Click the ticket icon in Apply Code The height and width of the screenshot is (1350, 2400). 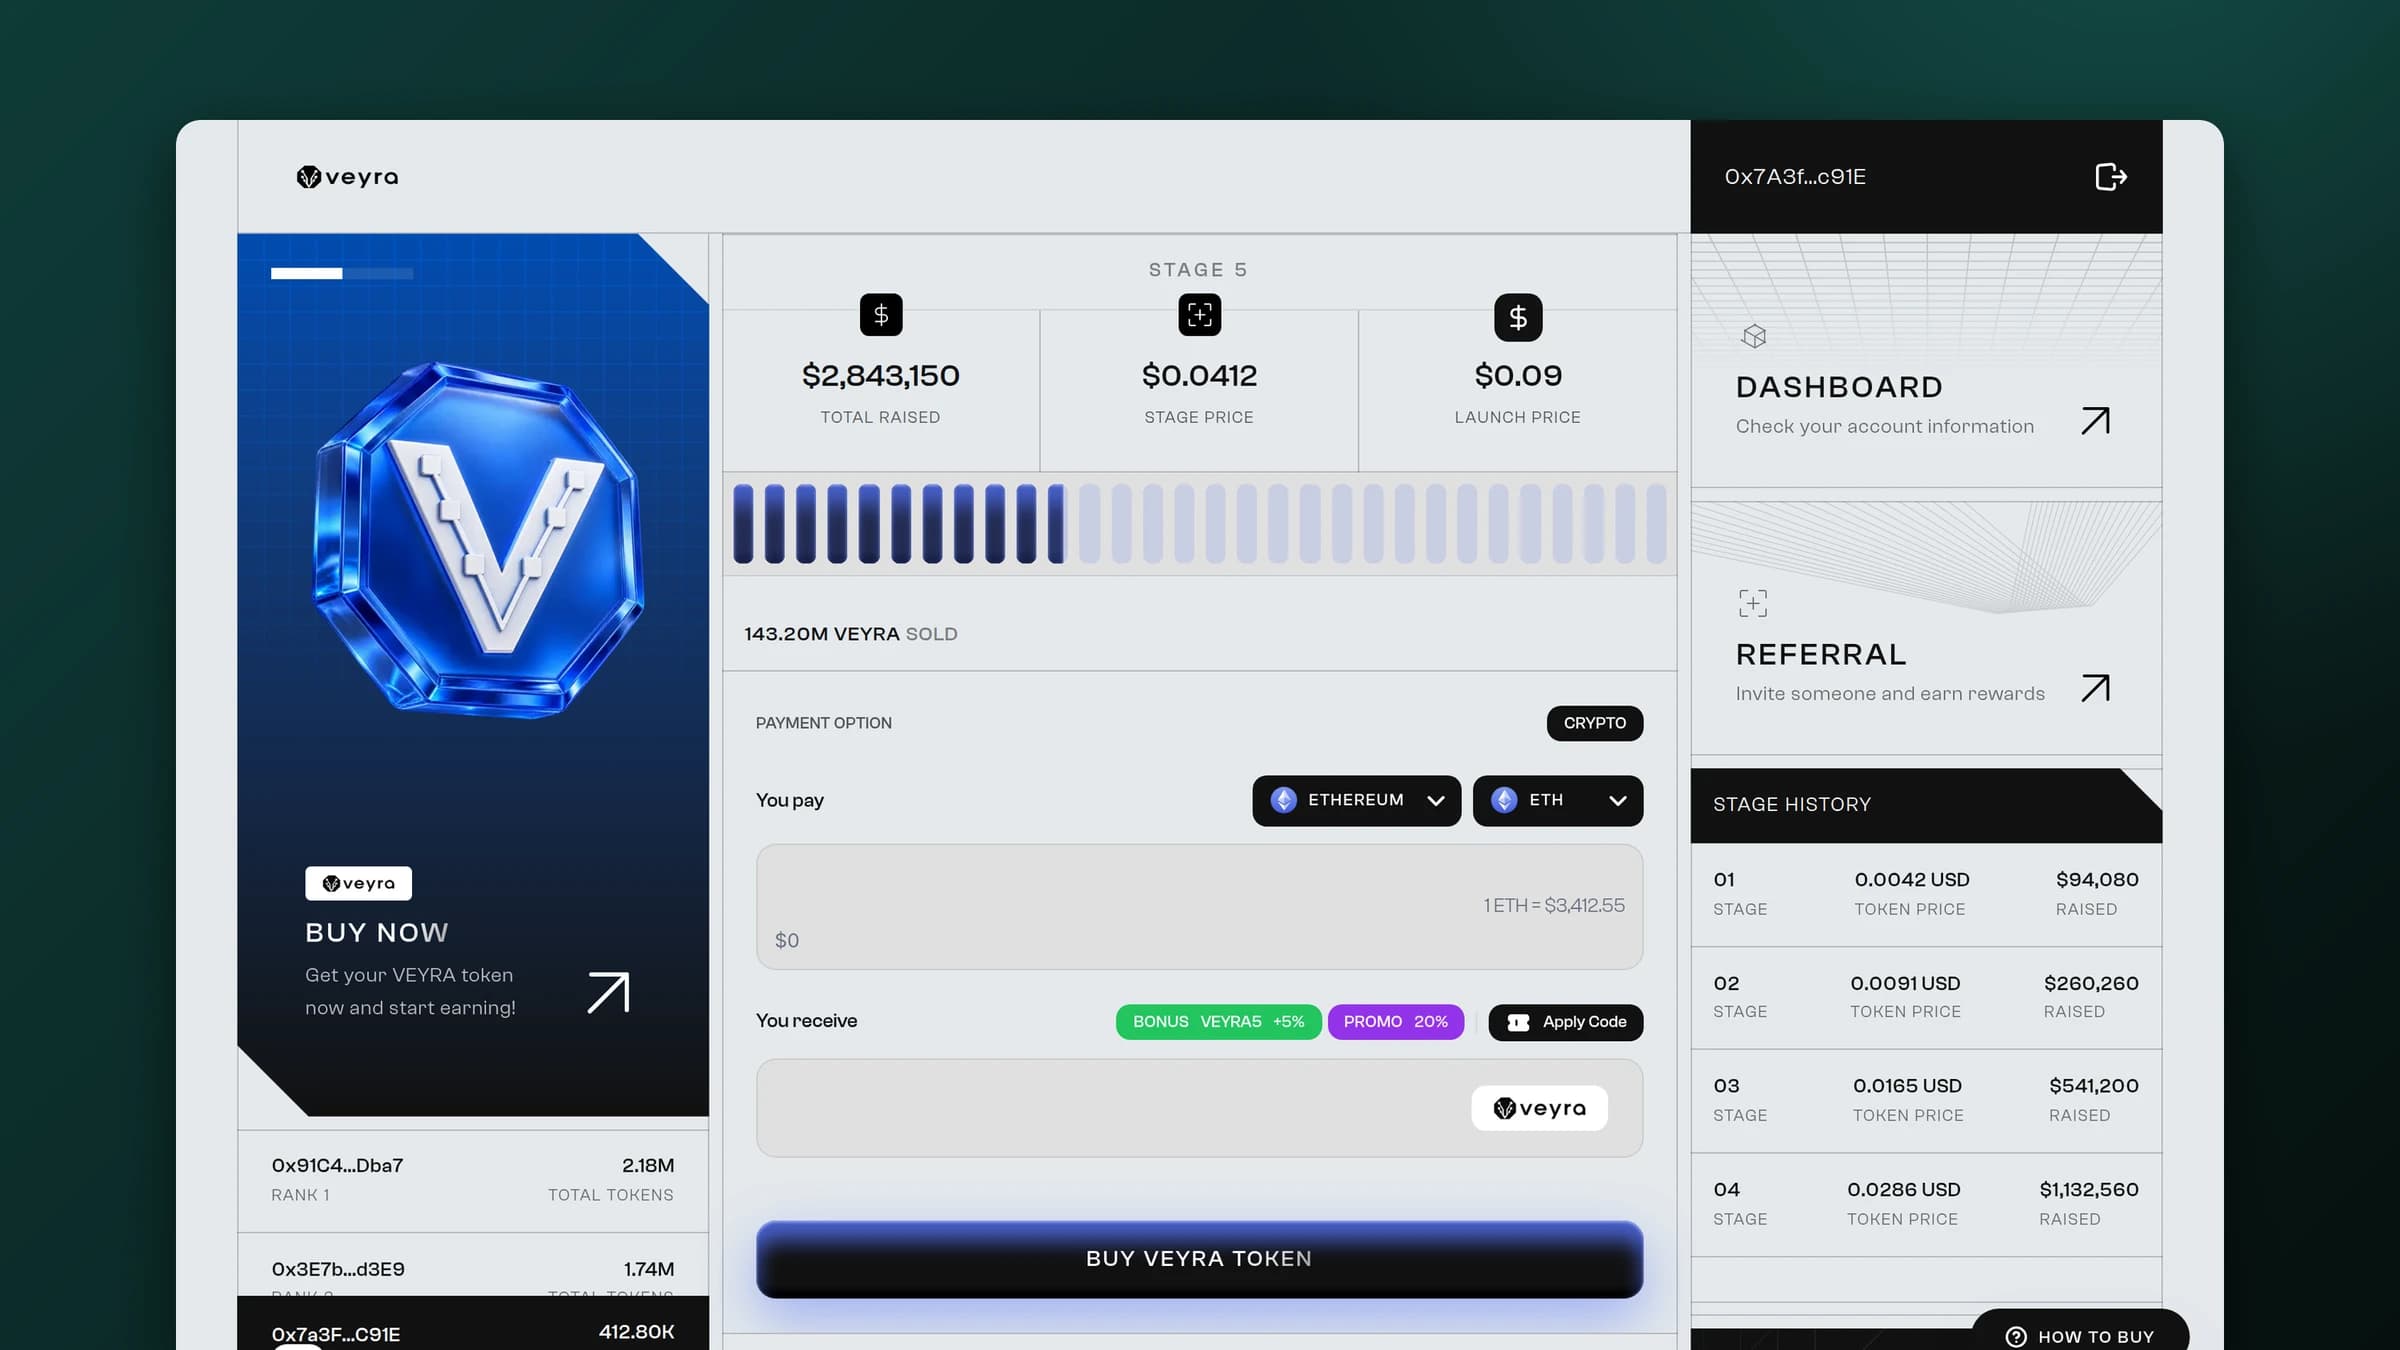[x=1518, y=1022]
